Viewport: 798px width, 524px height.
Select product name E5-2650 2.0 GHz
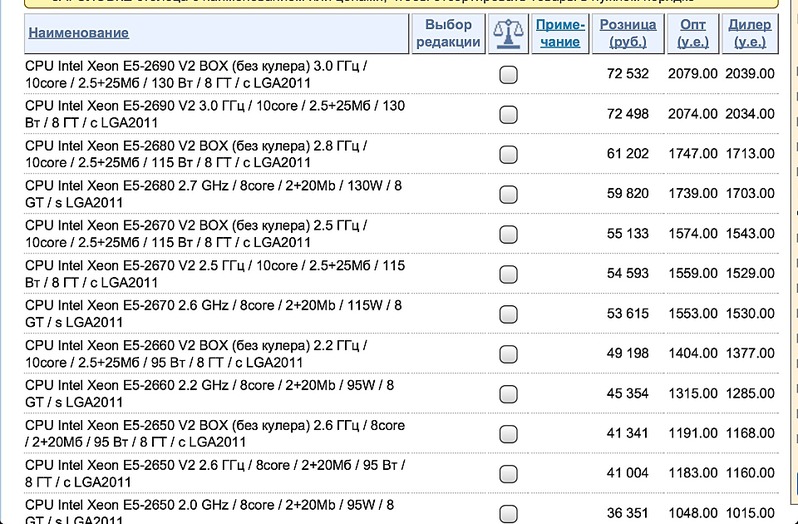(209, 513)
